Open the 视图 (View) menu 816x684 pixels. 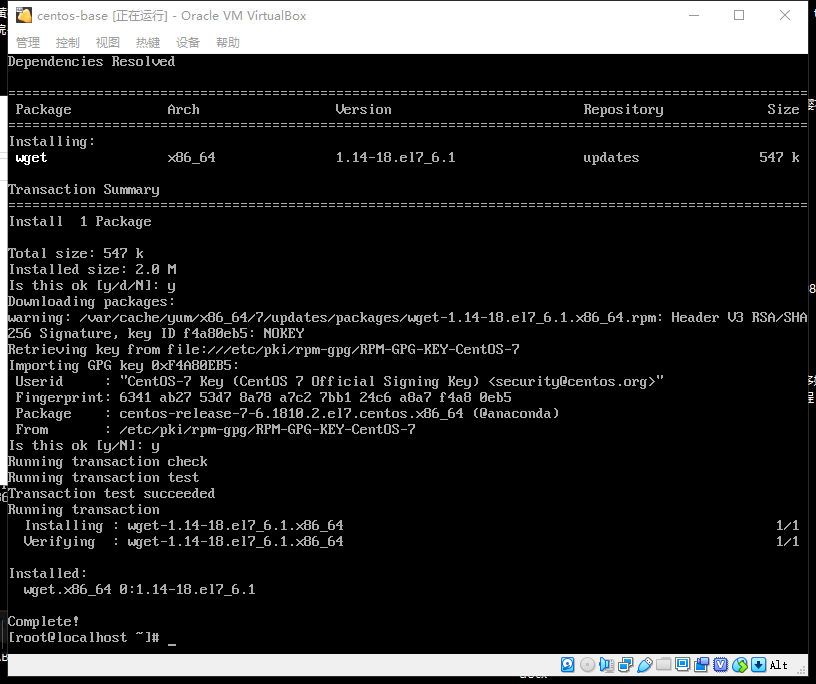coord(107,42)
